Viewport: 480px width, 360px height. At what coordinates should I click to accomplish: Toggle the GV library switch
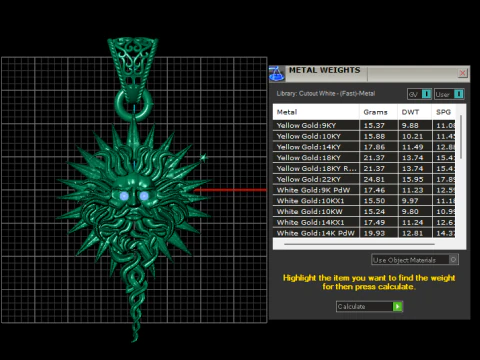point(420,94)
